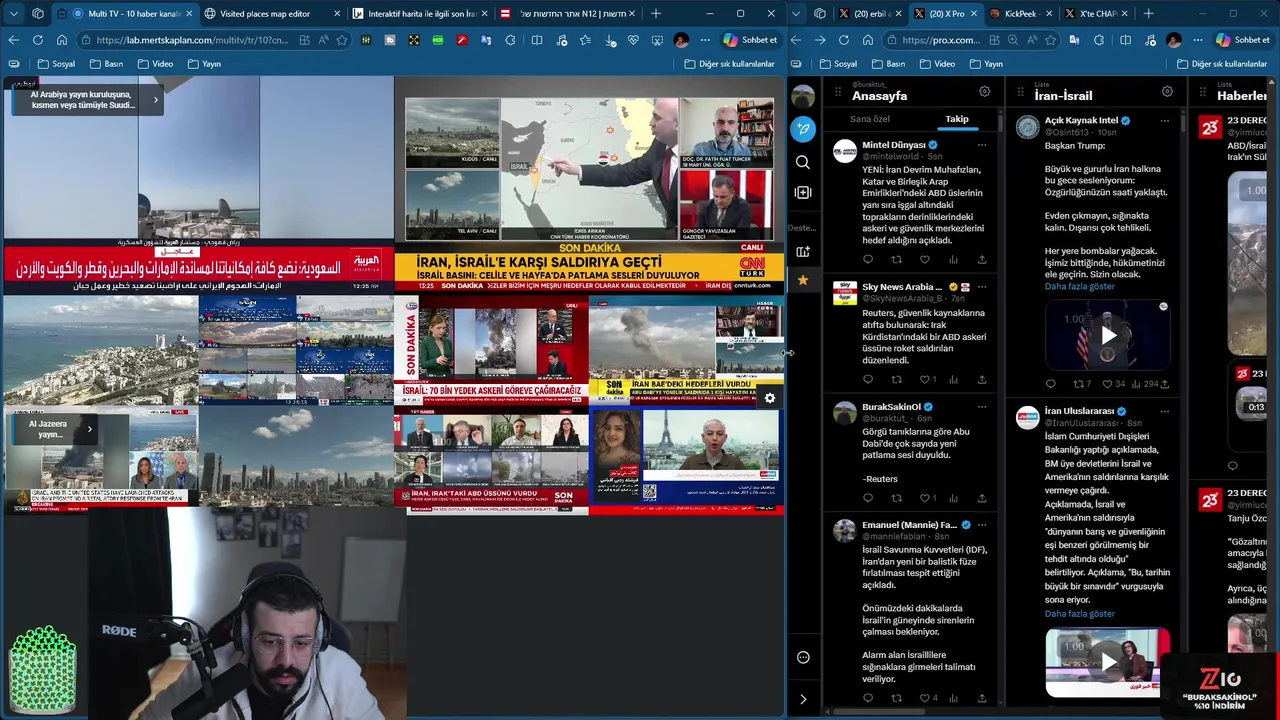Open Açık Kaynak Intel profile name

[1081, 120]
